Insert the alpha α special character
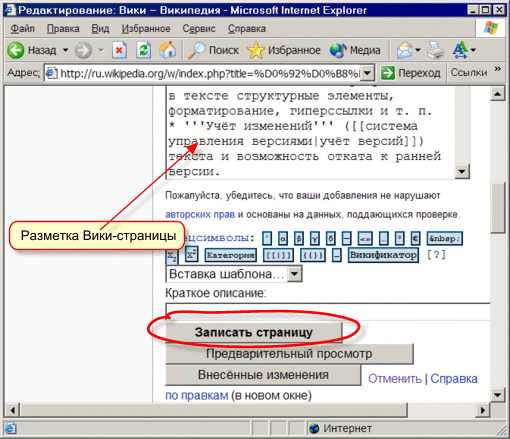 click(x=283, y=239)
